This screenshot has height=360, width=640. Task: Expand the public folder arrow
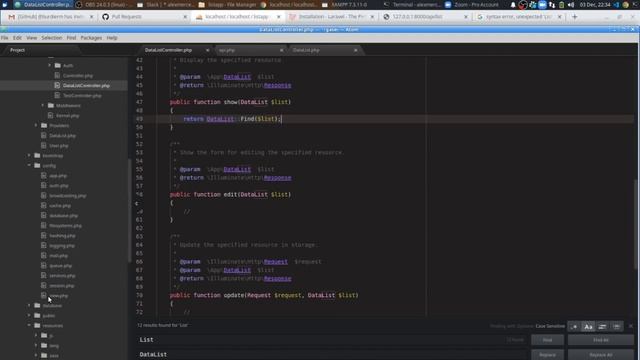(29, 316)
